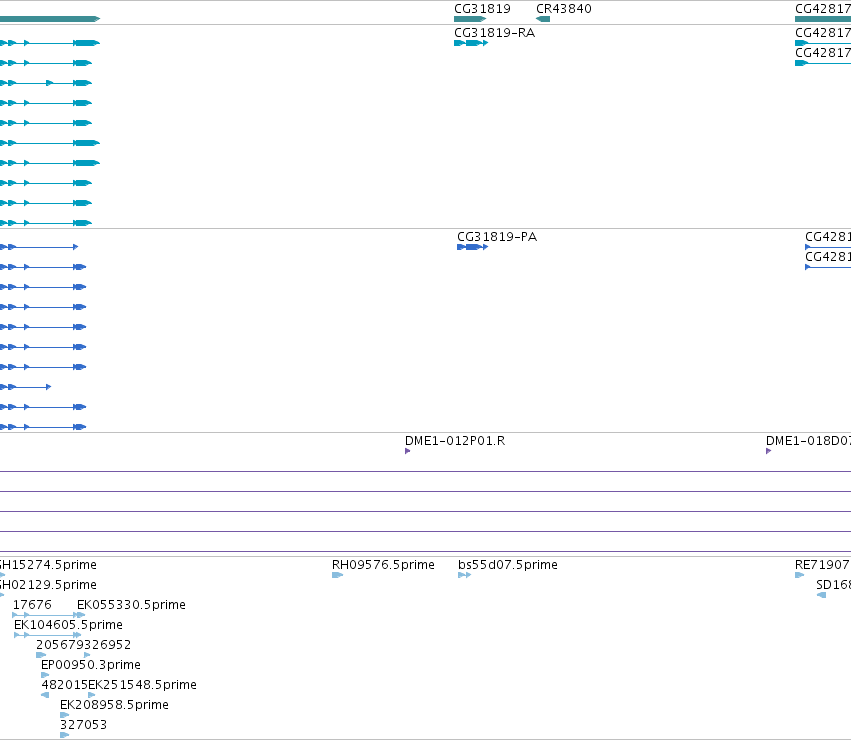Click the 326952 feature label
The image size is (851, 740).
(x=108, y=644)
